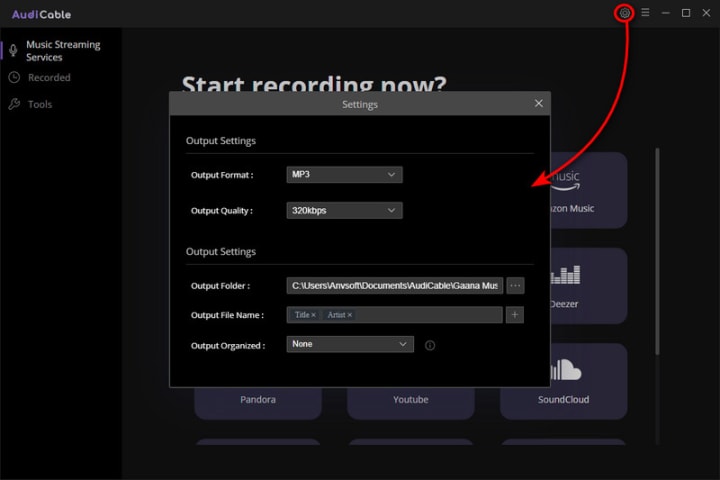Viewport: 720px width, 480px height.
Task: Expand the Output Quality 320kbps dropdown
Action: [344, 210]
